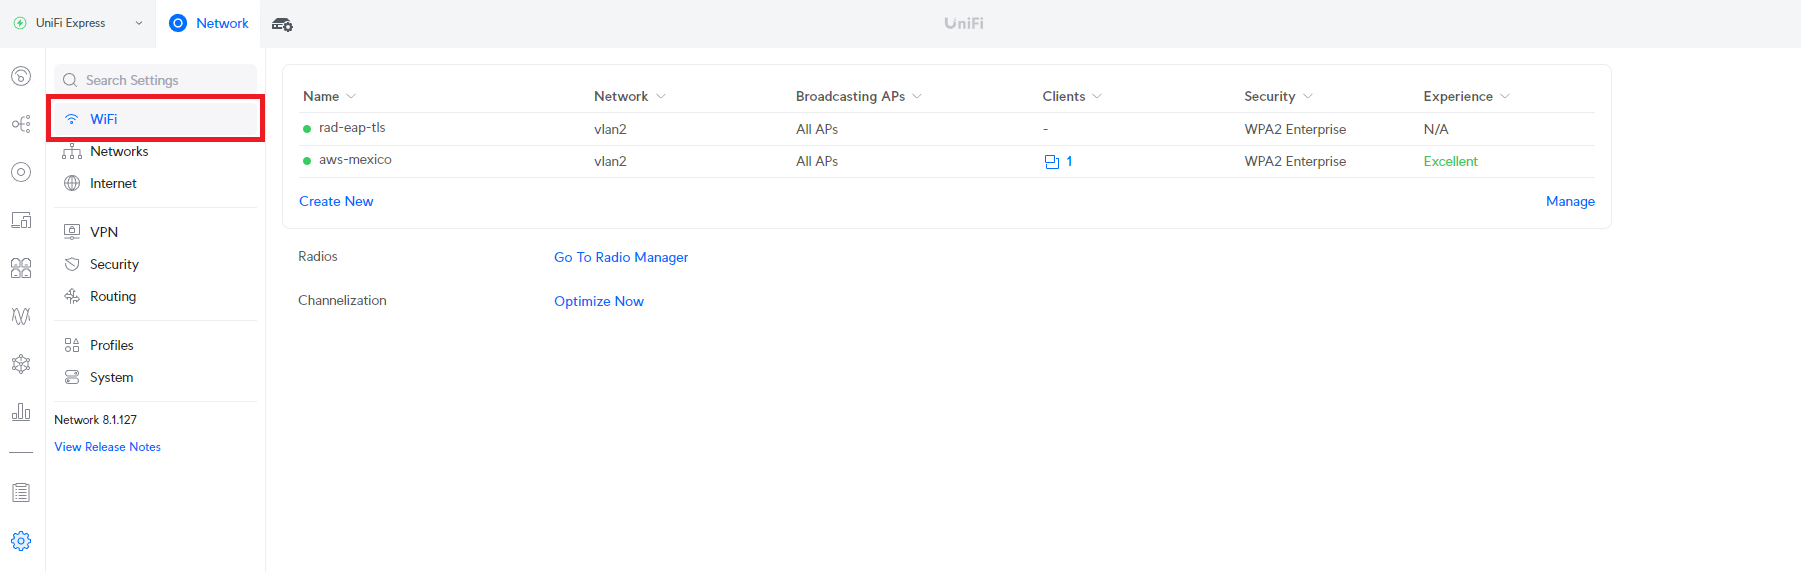Click the Security shield icon in settings menu
Image resolution: width=1801 pixels, height=572 pixels.
click(72, 264)
